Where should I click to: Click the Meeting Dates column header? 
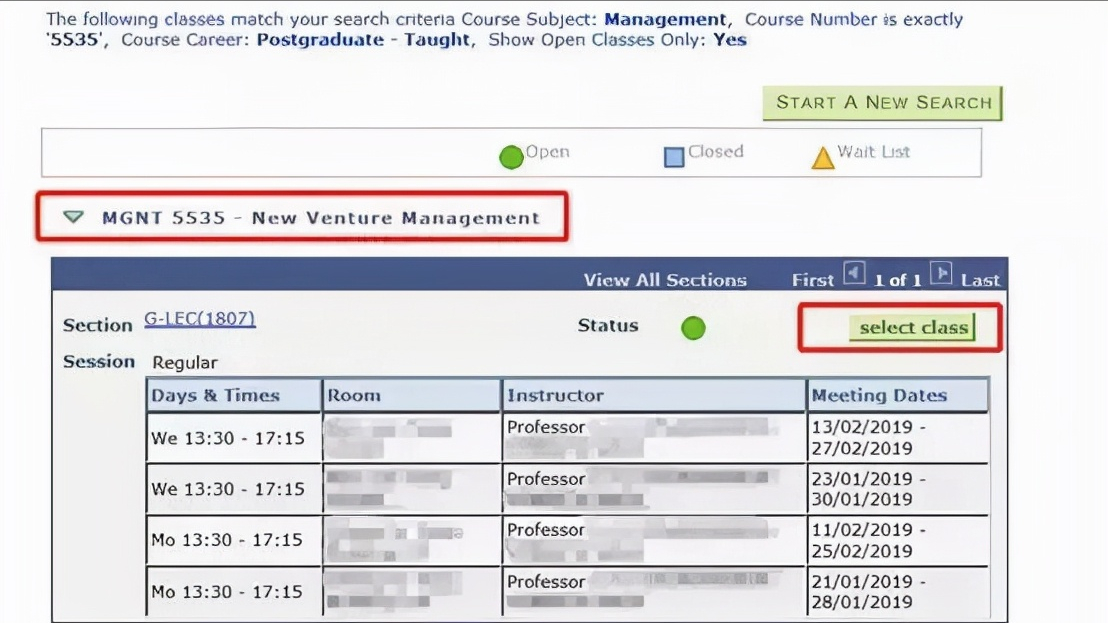click(x=897, y=396)
